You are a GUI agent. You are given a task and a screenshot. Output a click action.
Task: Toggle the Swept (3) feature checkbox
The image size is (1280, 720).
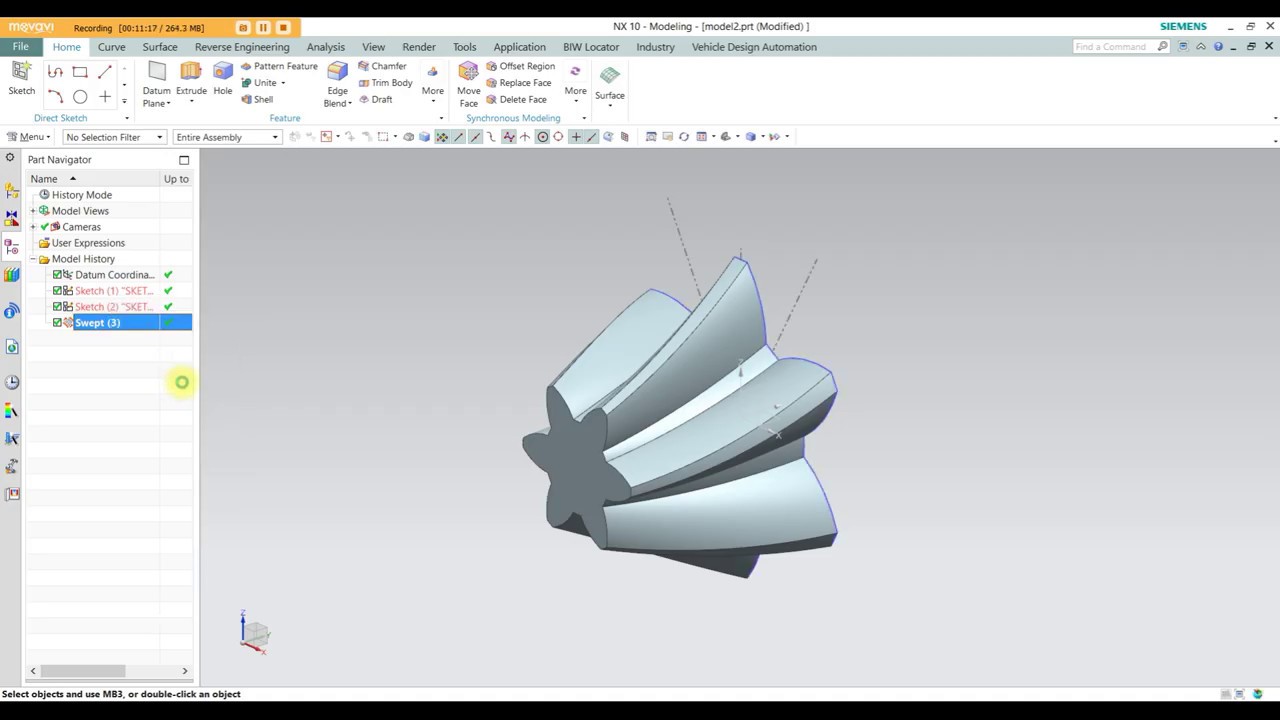point(57,323)
